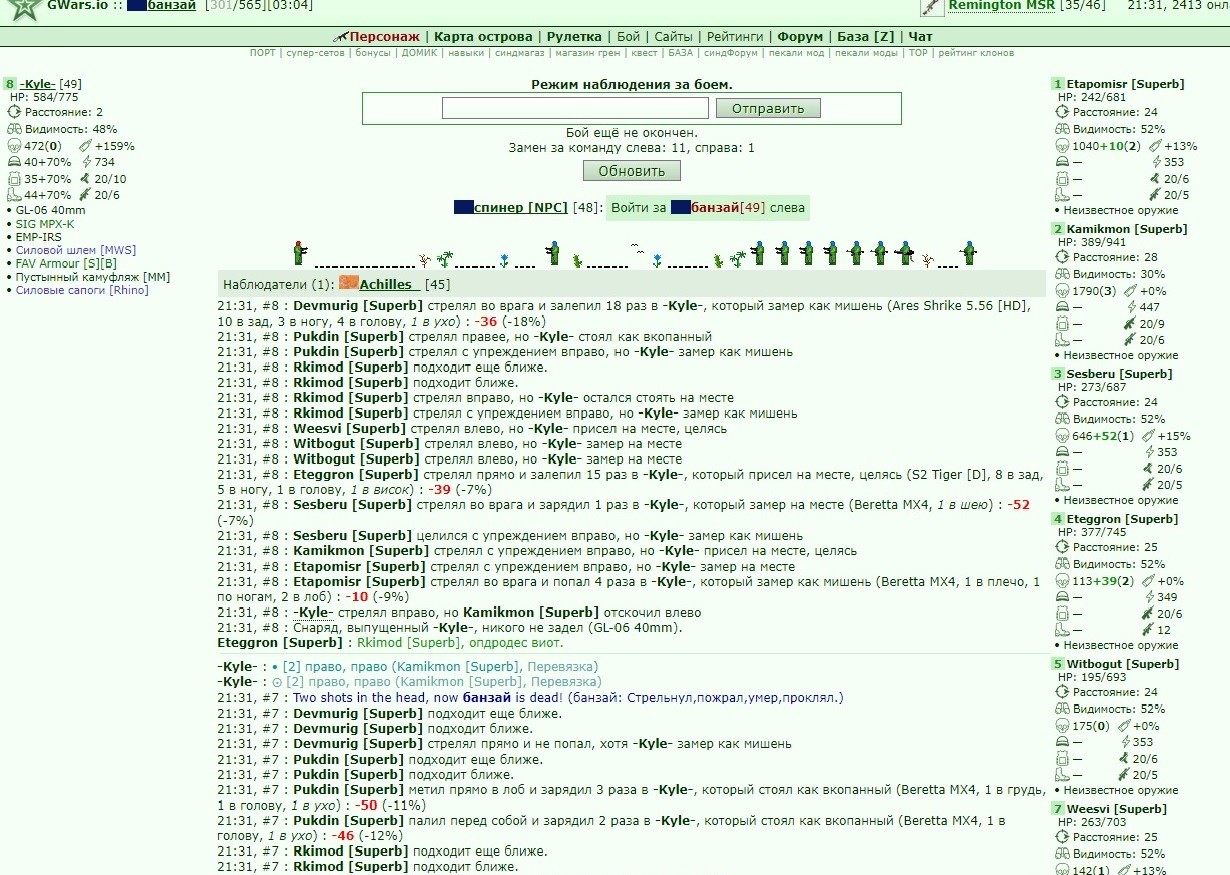The image size is (1230, 875).
Task: Open the Чат menu item
Action: pyautogui.click(x=920, y=37)
